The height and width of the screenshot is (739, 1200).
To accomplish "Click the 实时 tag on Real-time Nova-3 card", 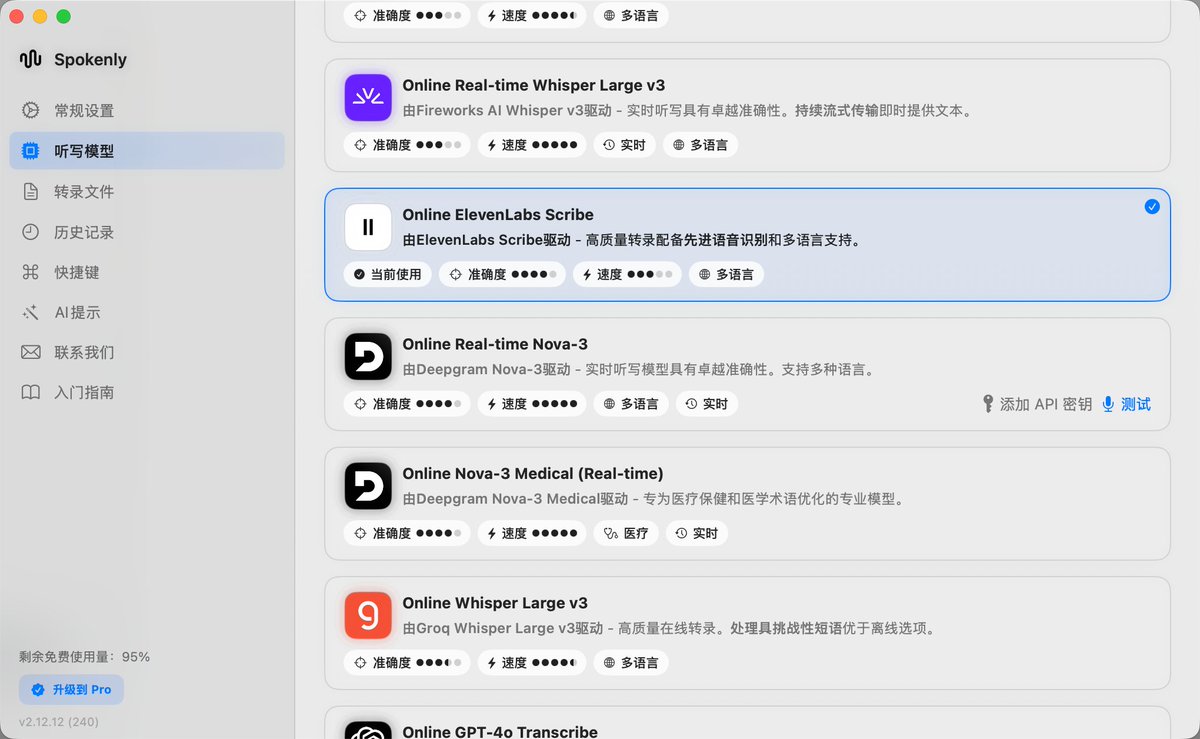I will (707, 404).
